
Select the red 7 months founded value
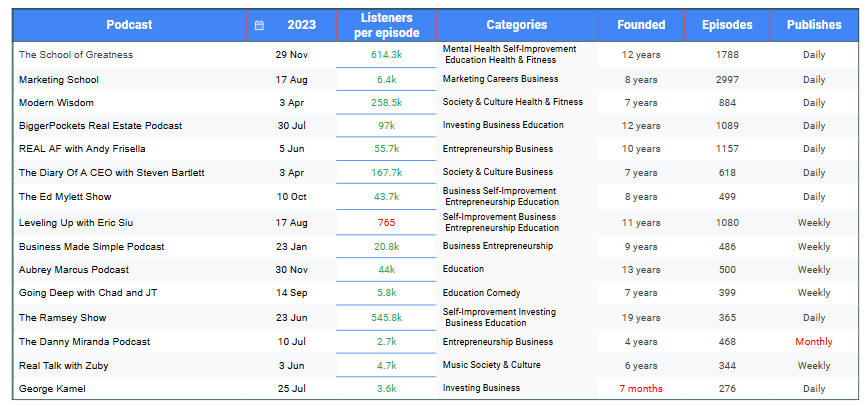[641, 389]
